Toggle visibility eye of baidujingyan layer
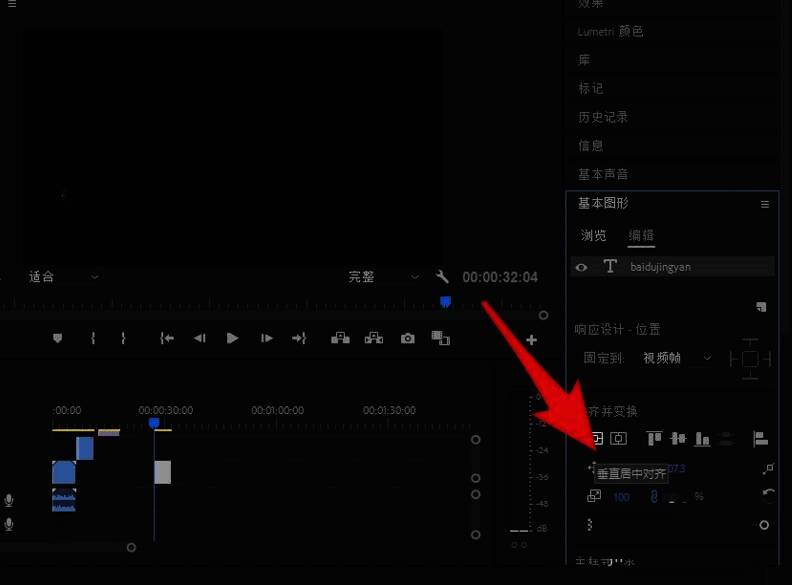 [581, 267]
